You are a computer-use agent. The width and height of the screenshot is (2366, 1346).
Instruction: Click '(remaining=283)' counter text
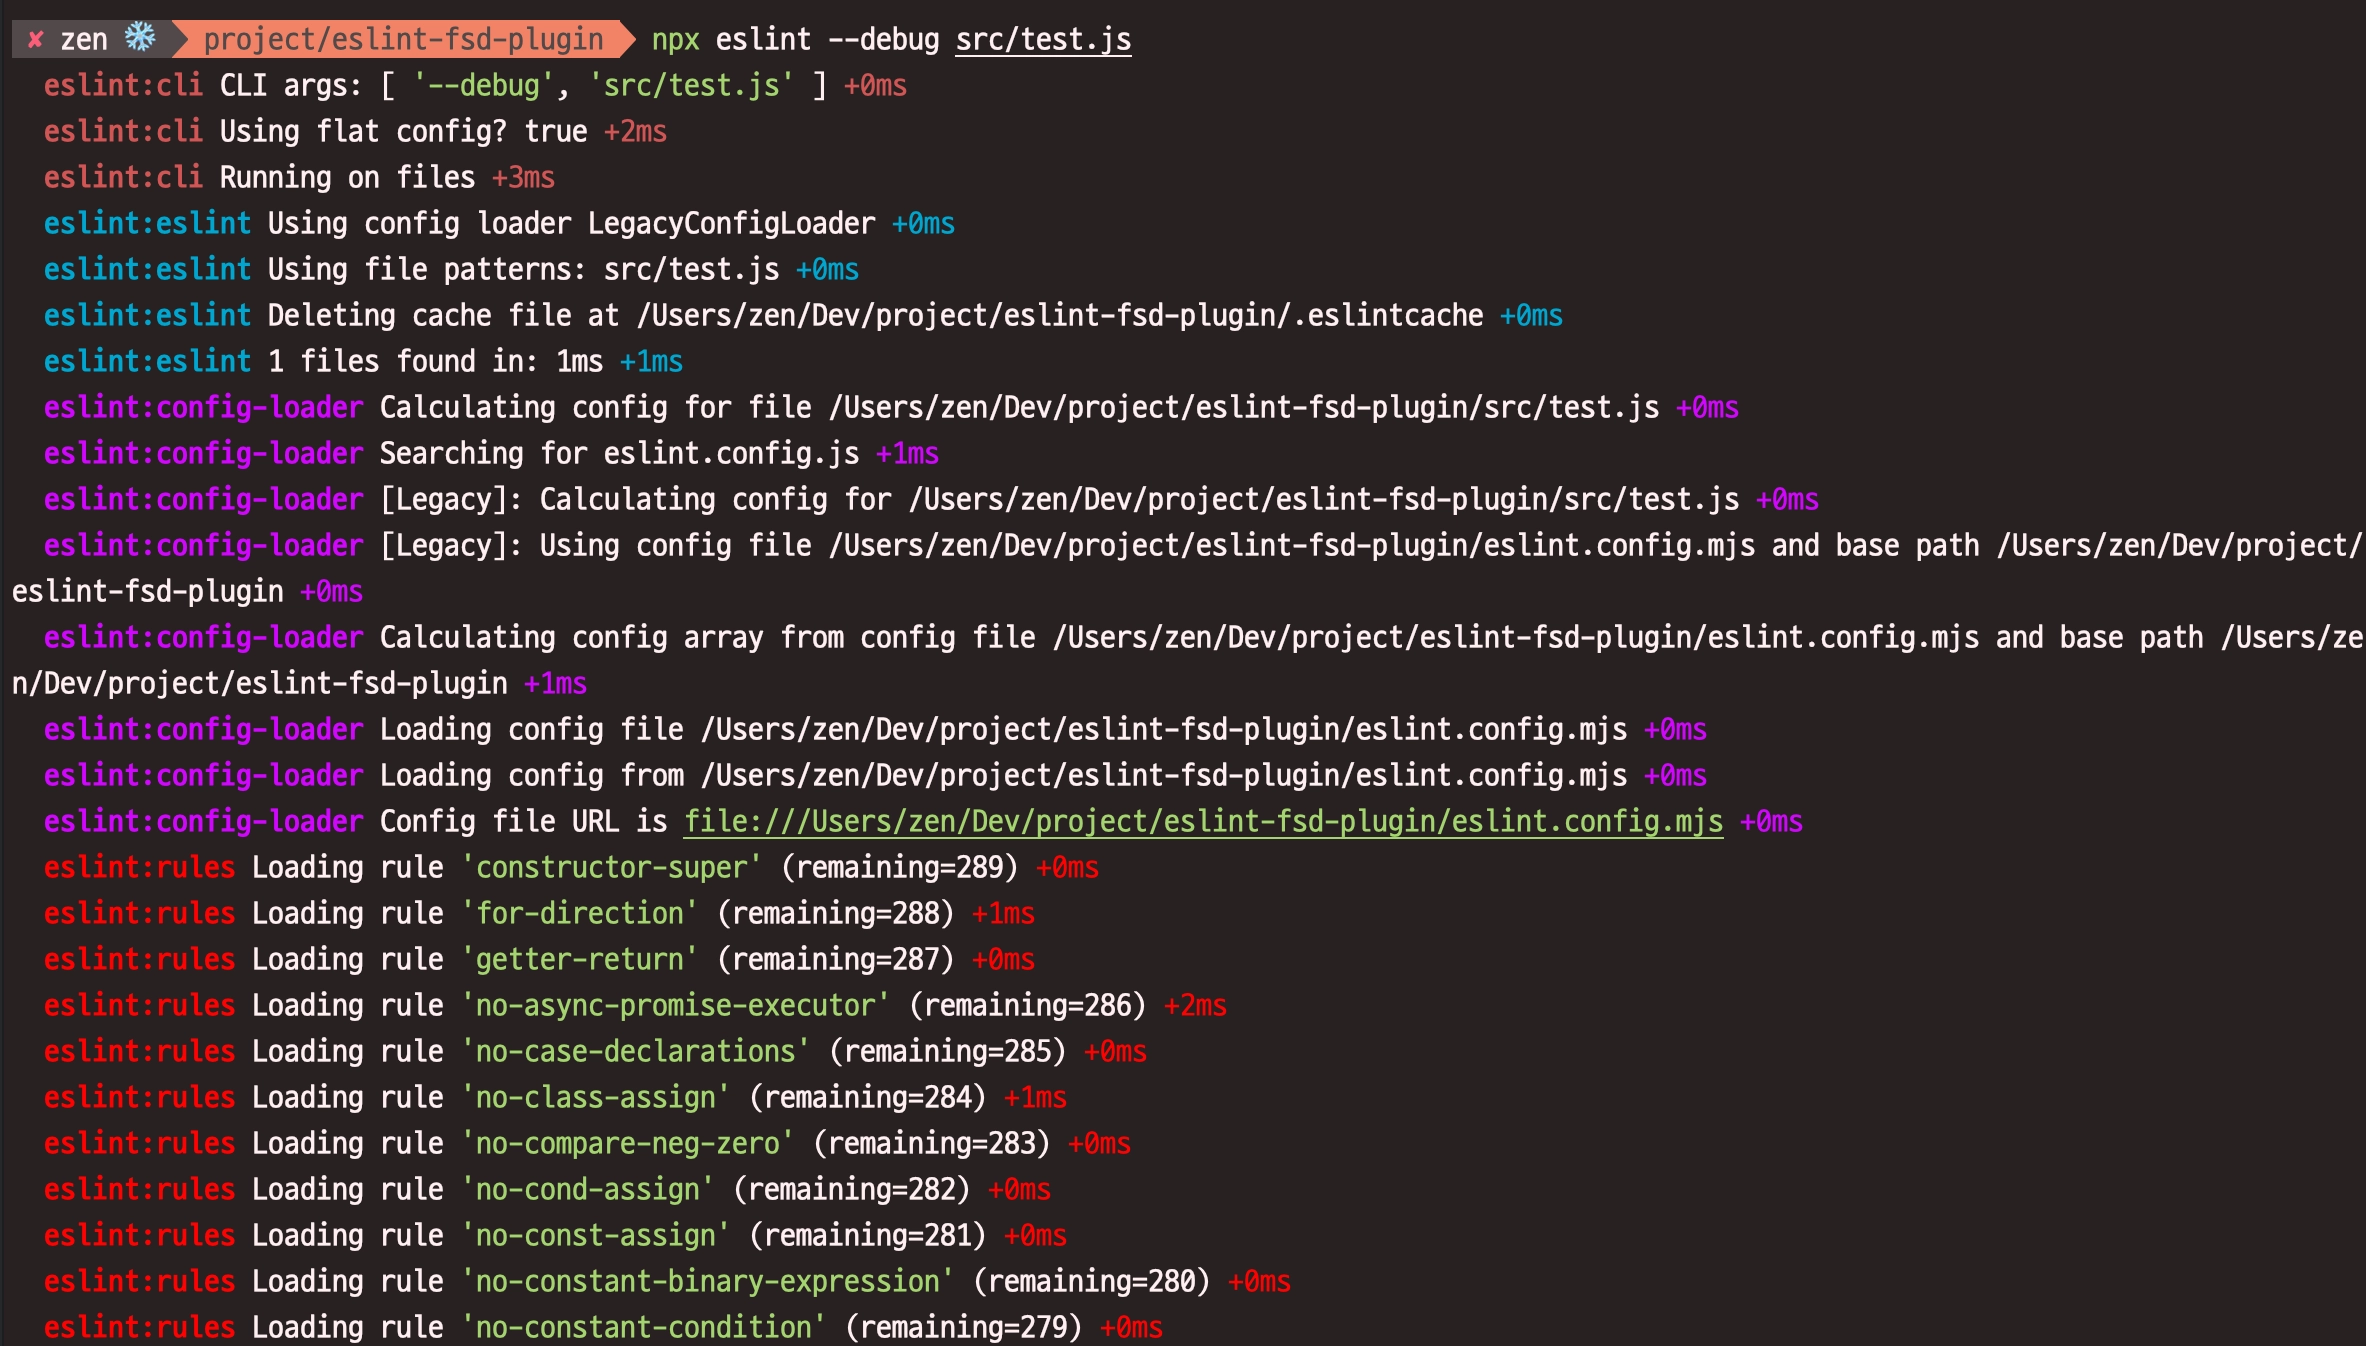pos(931,1144)
